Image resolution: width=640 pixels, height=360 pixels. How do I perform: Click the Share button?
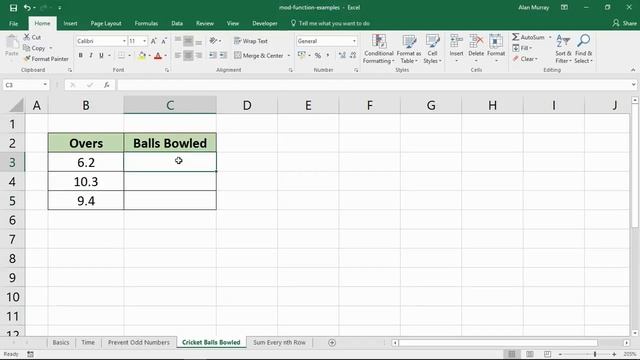tap(624, 23)
